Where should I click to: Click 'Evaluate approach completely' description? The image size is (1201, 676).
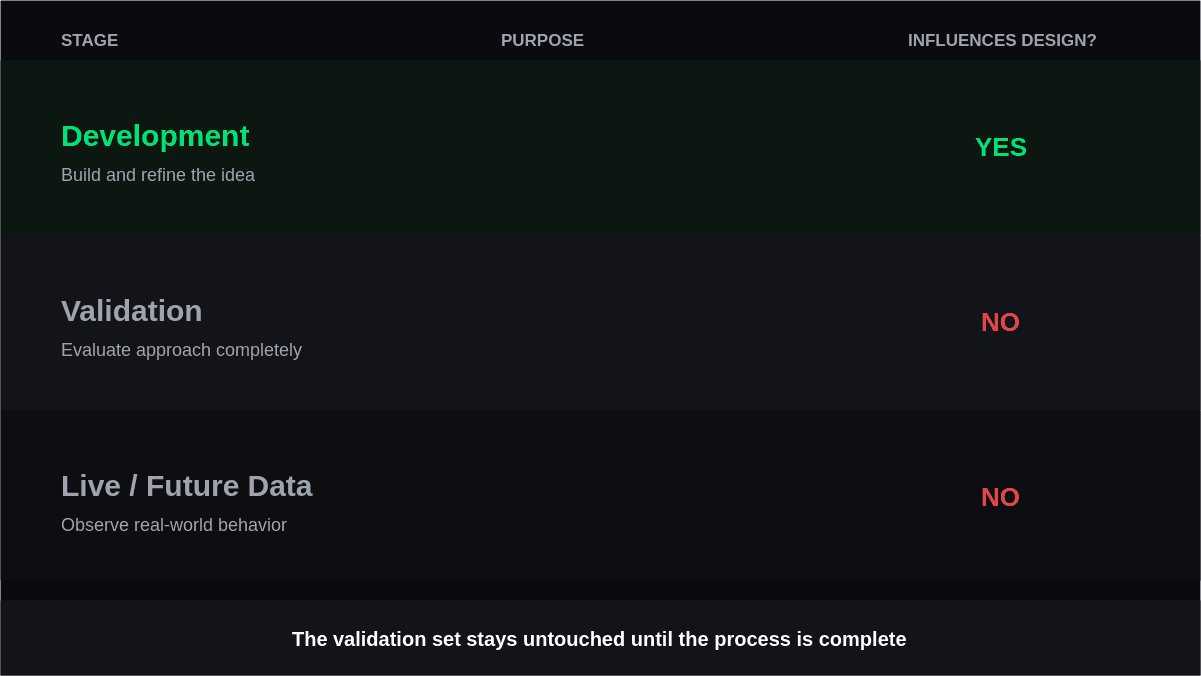coord(181,350)
